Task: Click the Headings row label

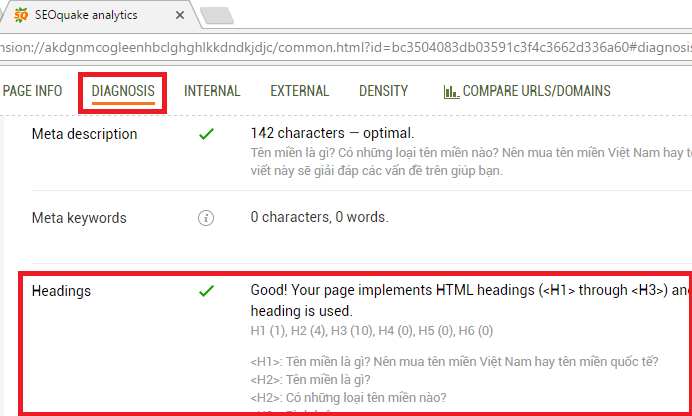Action: click(62, 291)
